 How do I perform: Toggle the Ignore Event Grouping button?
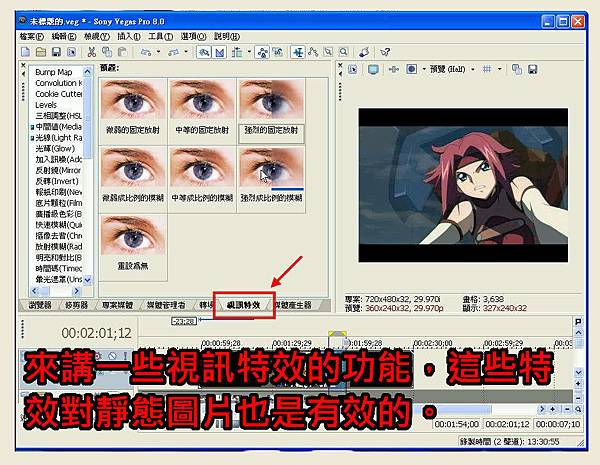(x=278, y=52)
